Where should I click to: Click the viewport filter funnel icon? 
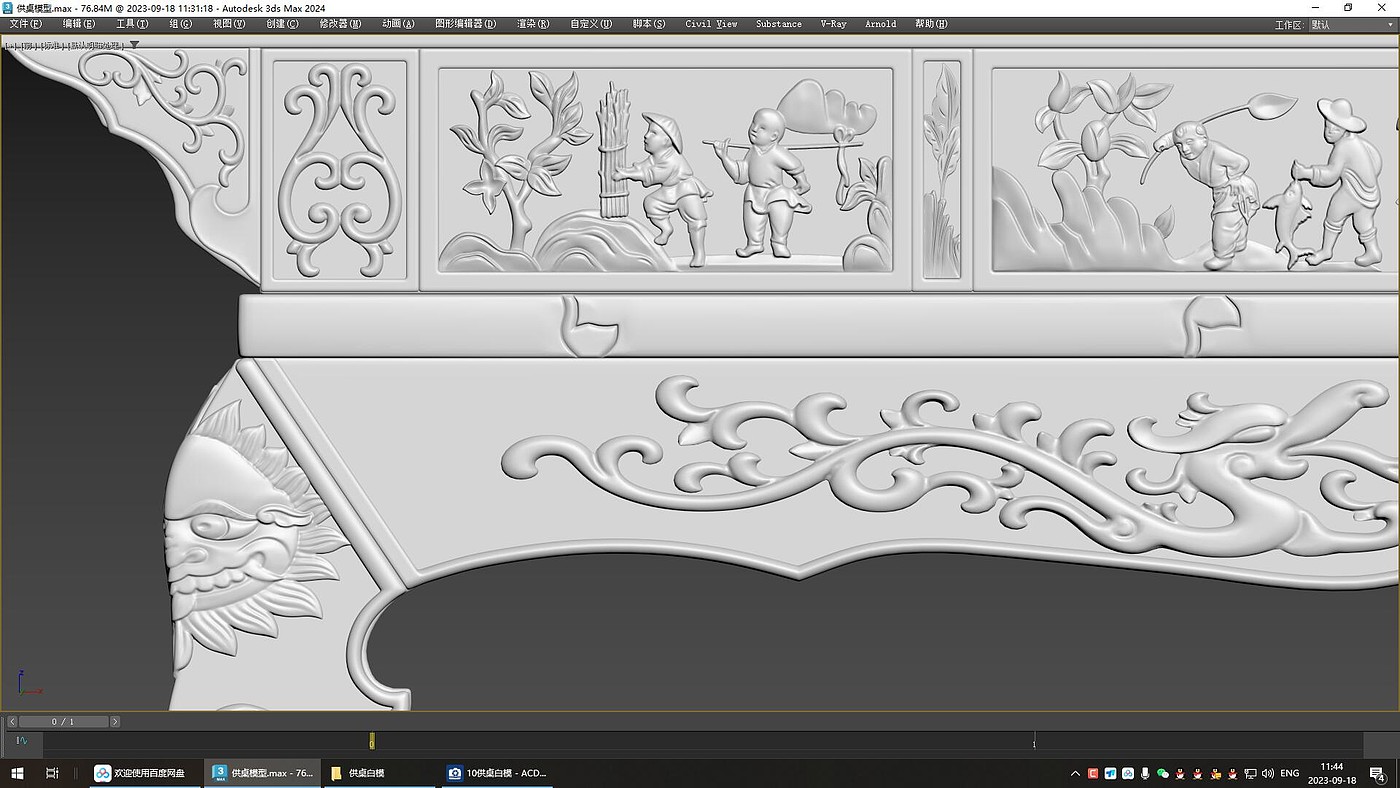[x=134, y=44]
